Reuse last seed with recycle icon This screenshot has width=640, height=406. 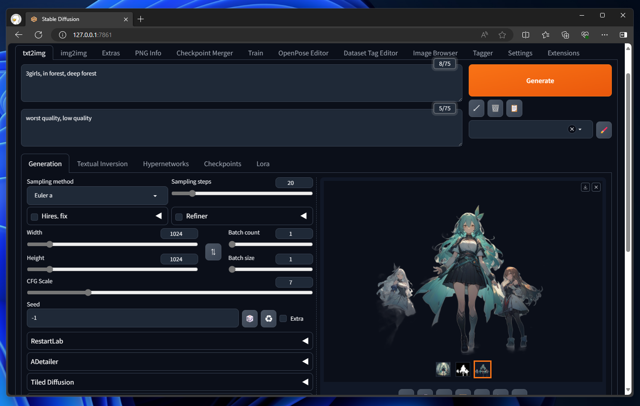point(269,319)
